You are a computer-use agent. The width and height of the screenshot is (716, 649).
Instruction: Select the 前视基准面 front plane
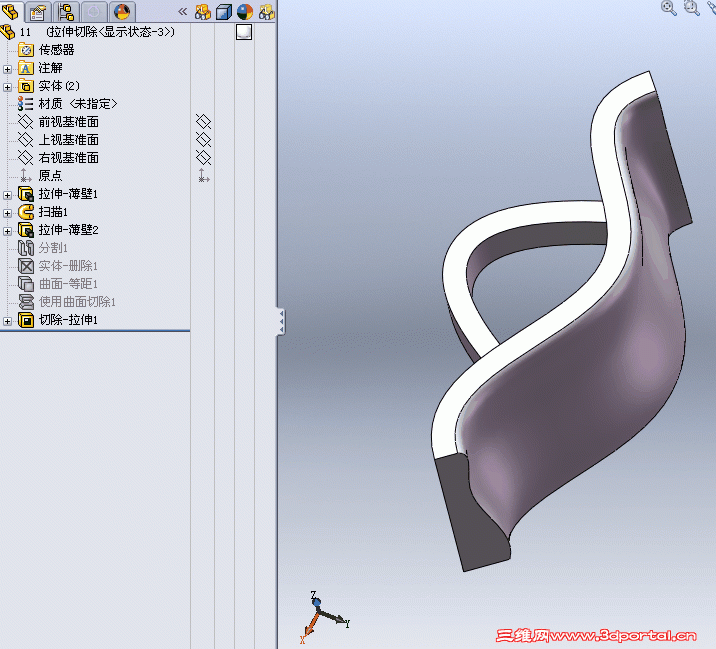(58, 121)
